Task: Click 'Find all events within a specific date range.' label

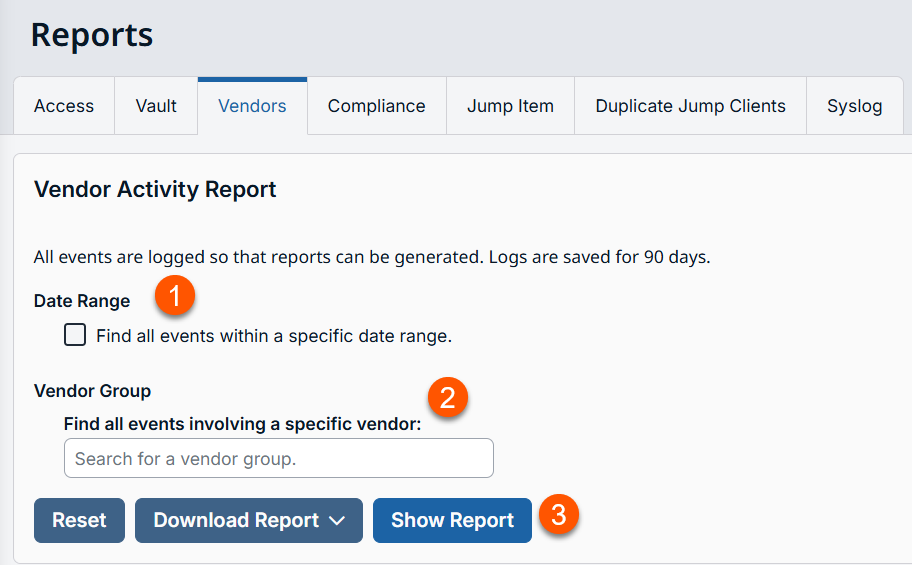Action: click(274, 336)
